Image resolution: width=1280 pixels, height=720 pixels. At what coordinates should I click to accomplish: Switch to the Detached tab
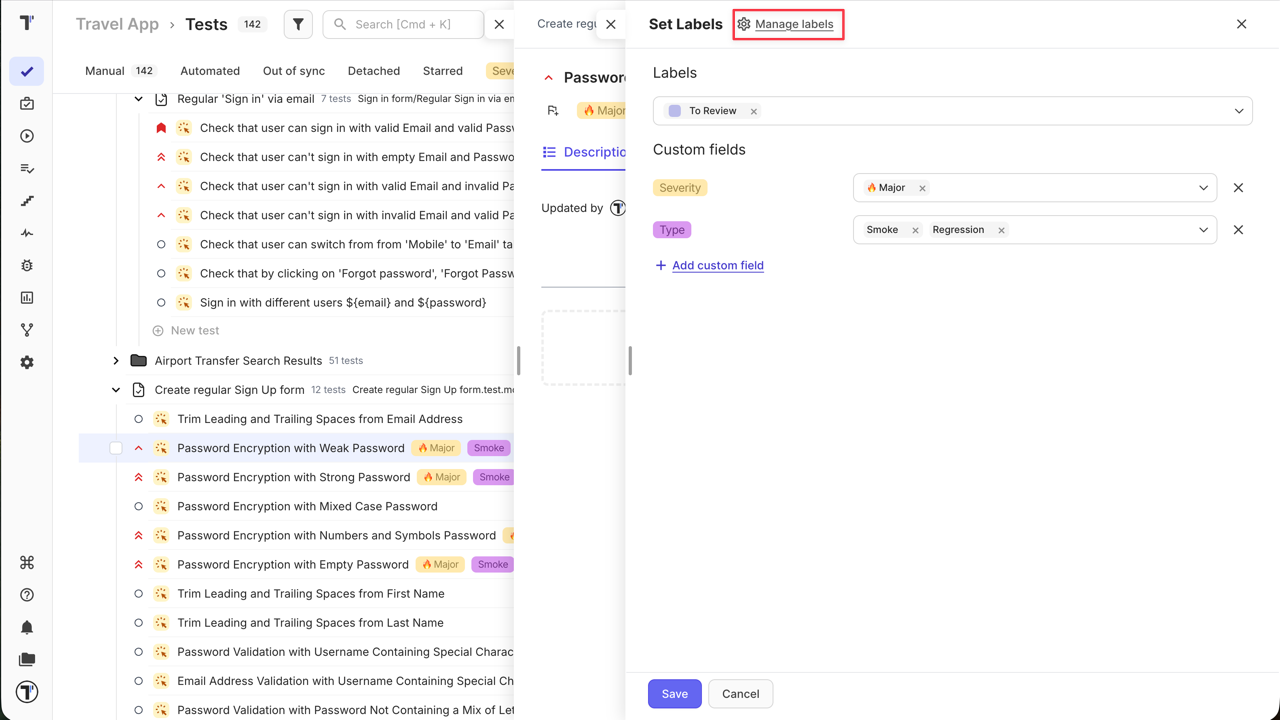click(x=374, y=71)
